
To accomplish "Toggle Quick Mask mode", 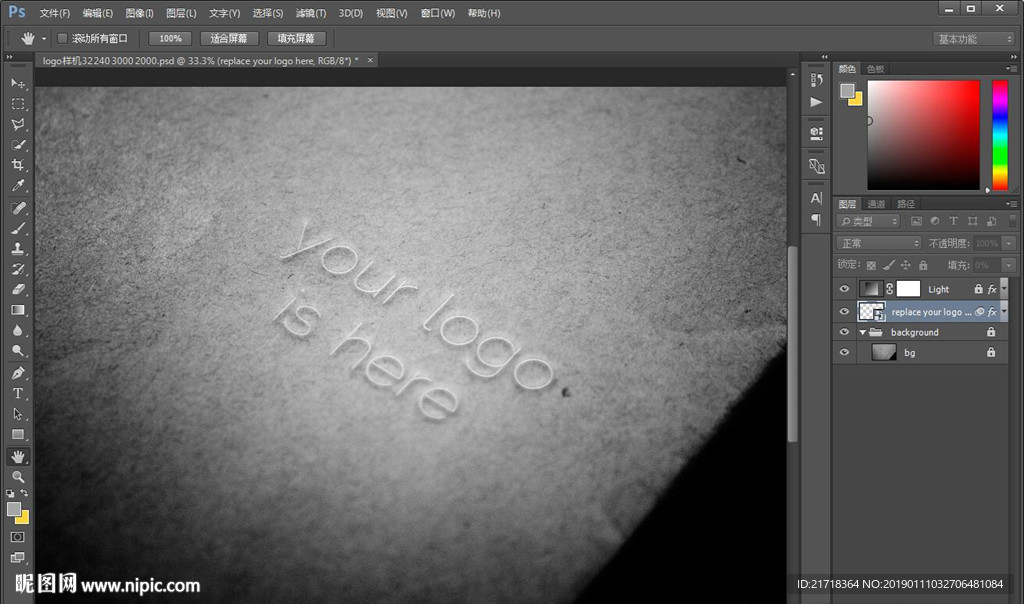I will [18, 537].
